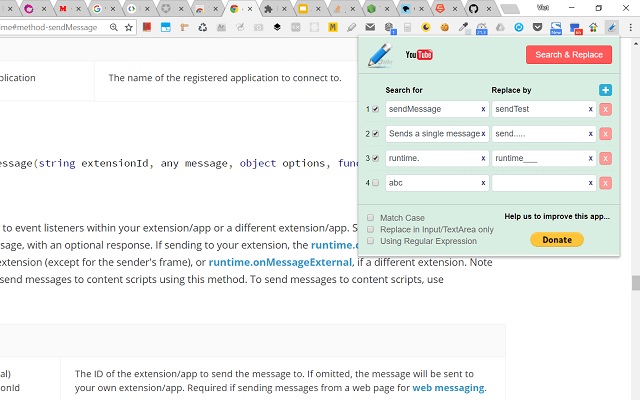Click the black stacked layers extension icon
640x400 pixels.
277,27
